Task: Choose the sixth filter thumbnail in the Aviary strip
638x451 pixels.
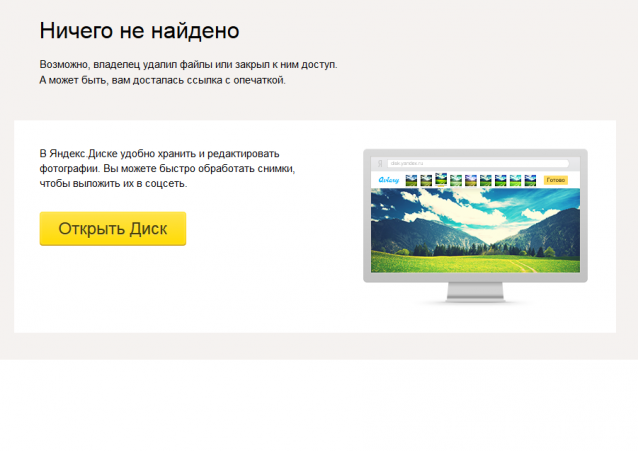Action: pos(486,181)
